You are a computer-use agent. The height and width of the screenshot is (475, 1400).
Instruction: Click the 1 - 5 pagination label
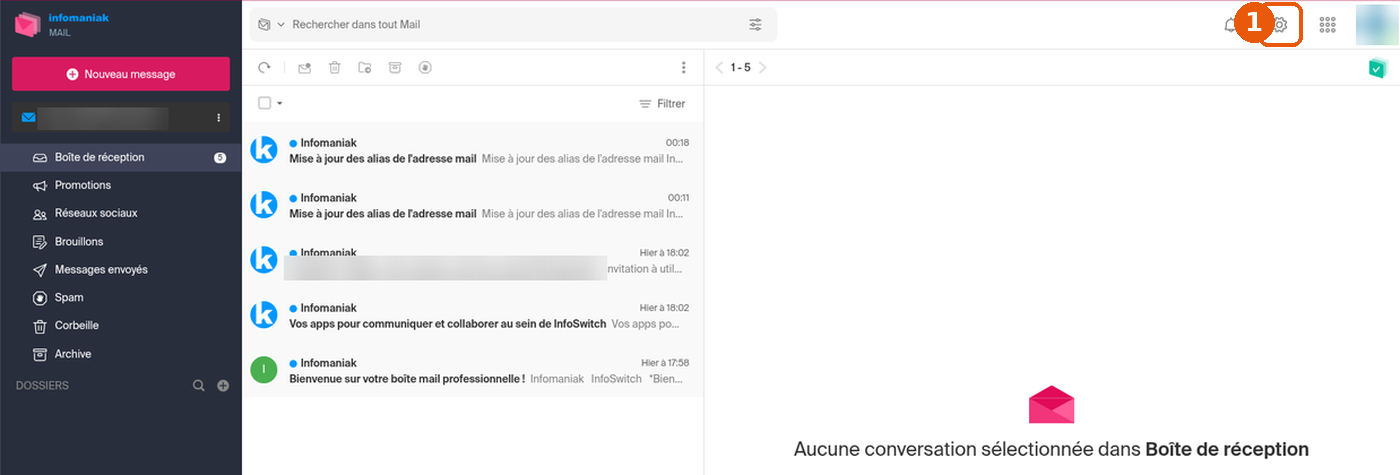740,68
